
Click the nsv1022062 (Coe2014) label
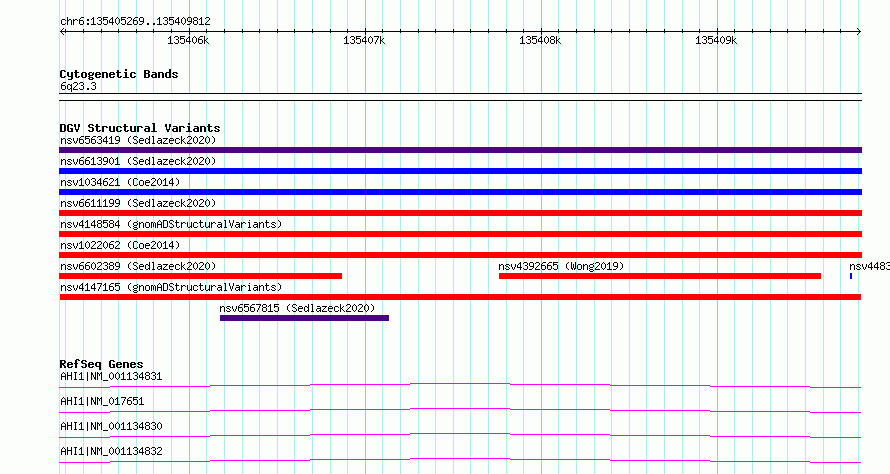click(x=120, y=245)
